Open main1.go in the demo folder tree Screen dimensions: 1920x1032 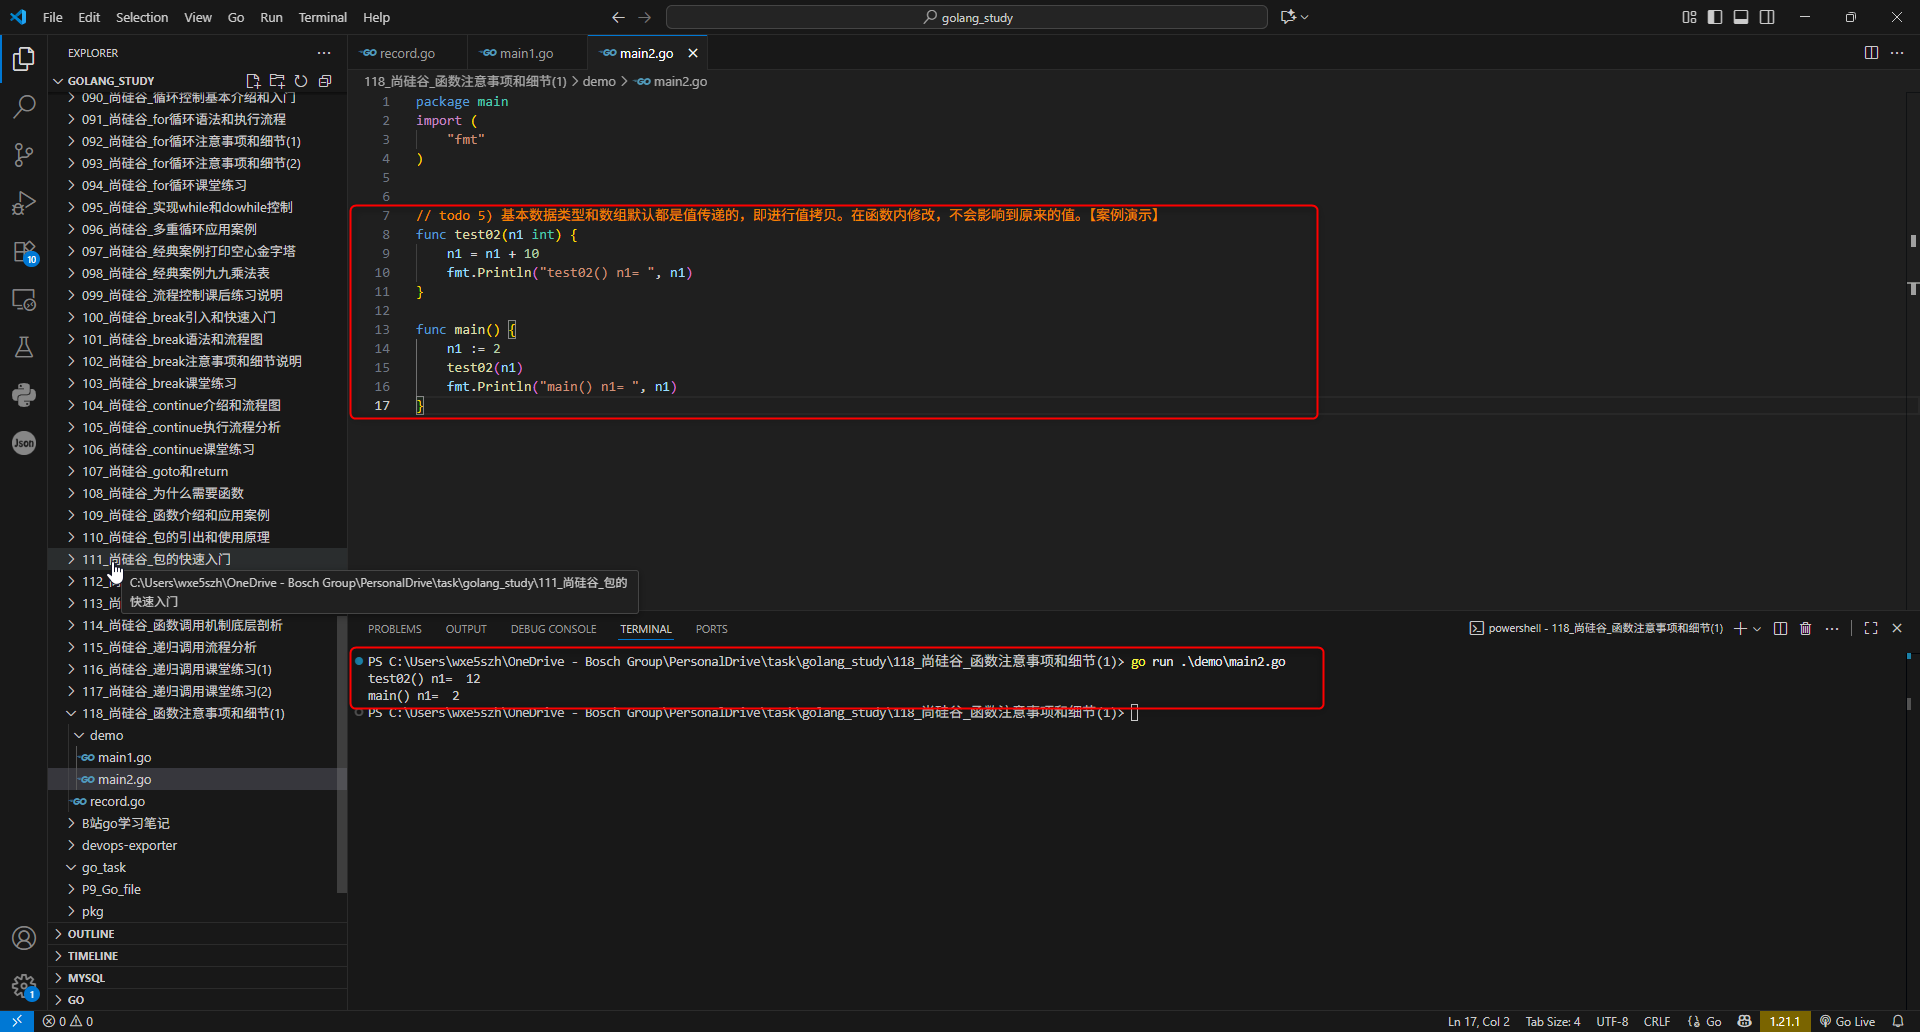point(198,758)
